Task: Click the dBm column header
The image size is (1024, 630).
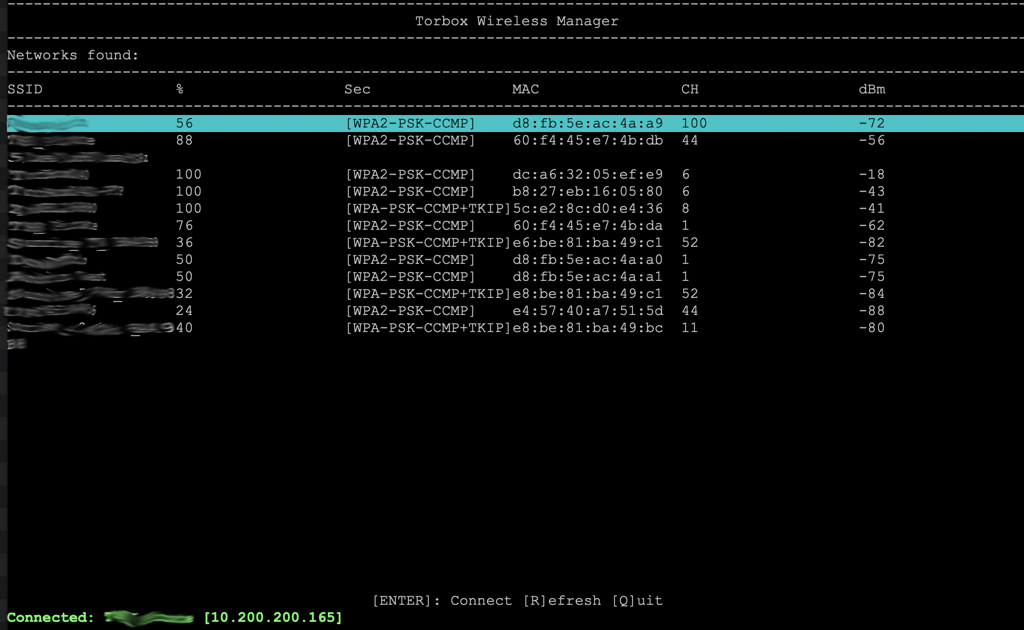Action: [872, 89]
